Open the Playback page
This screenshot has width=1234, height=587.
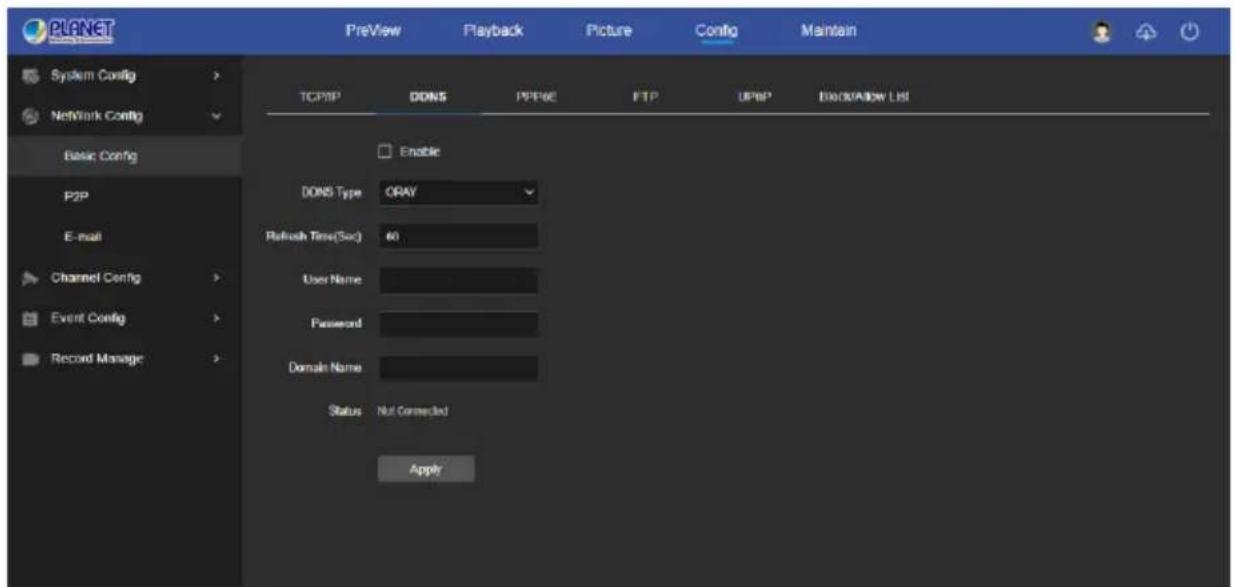[492, 31]
